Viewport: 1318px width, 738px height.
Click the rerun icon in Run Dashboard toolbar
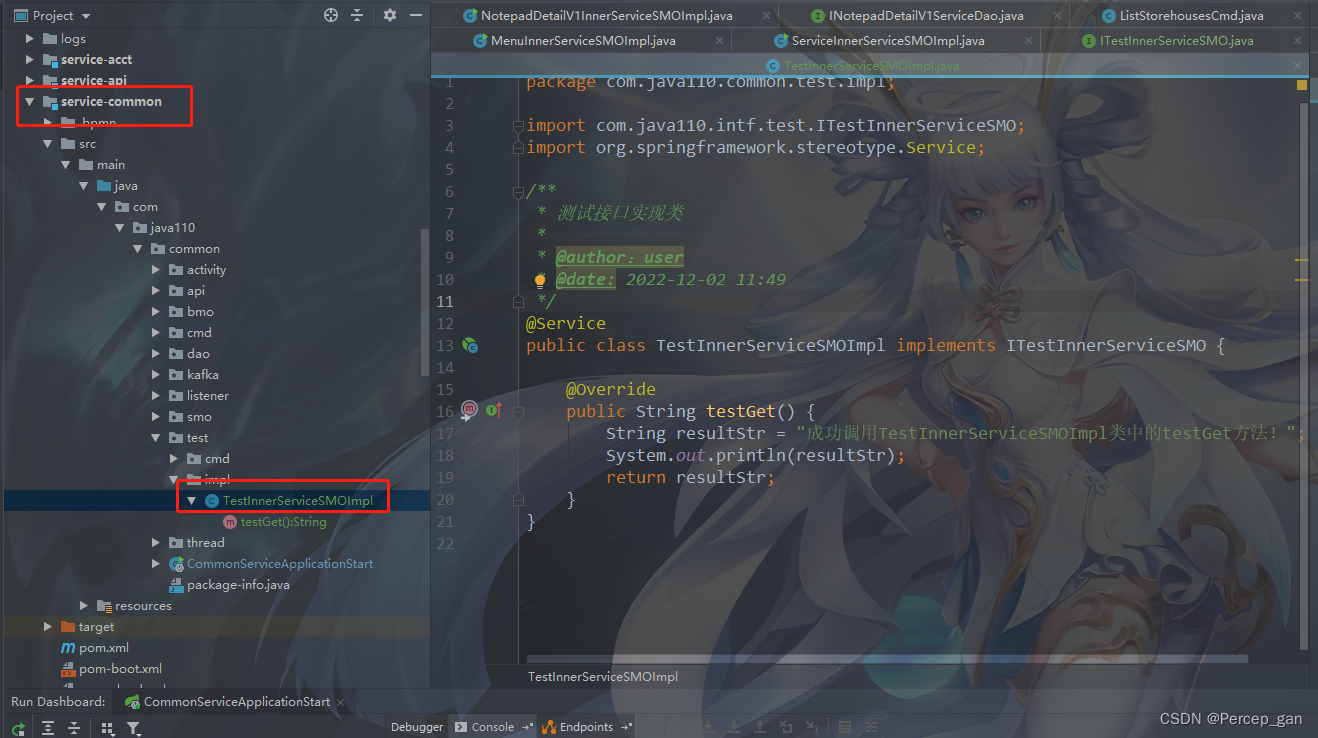tap(18, 729)
